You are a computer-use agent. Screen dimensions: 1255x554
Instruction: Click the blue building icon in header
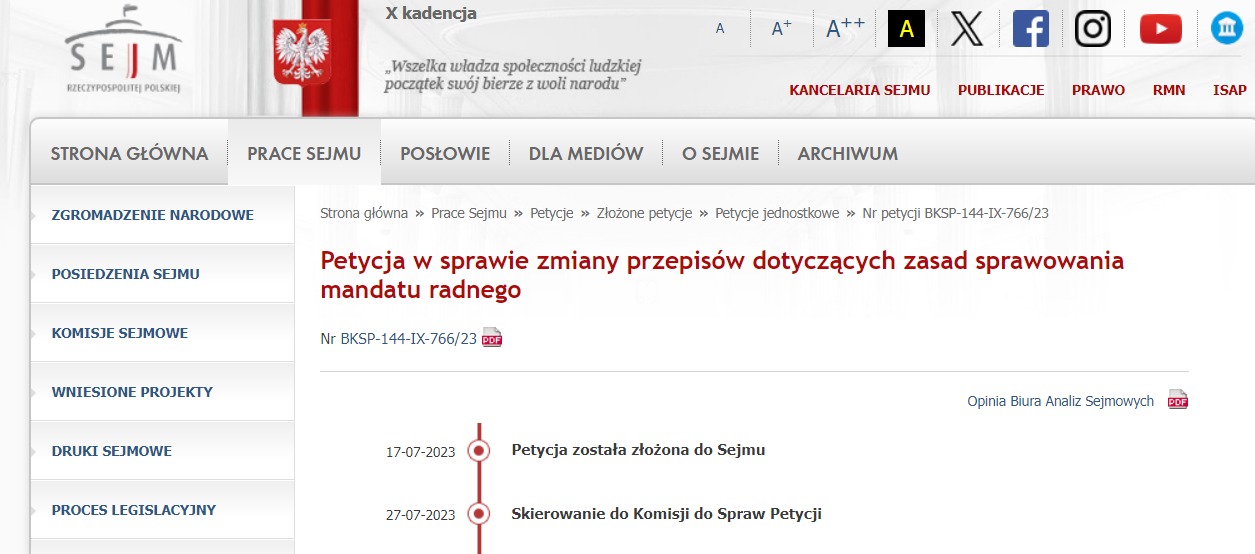(x=1227, y=29)
